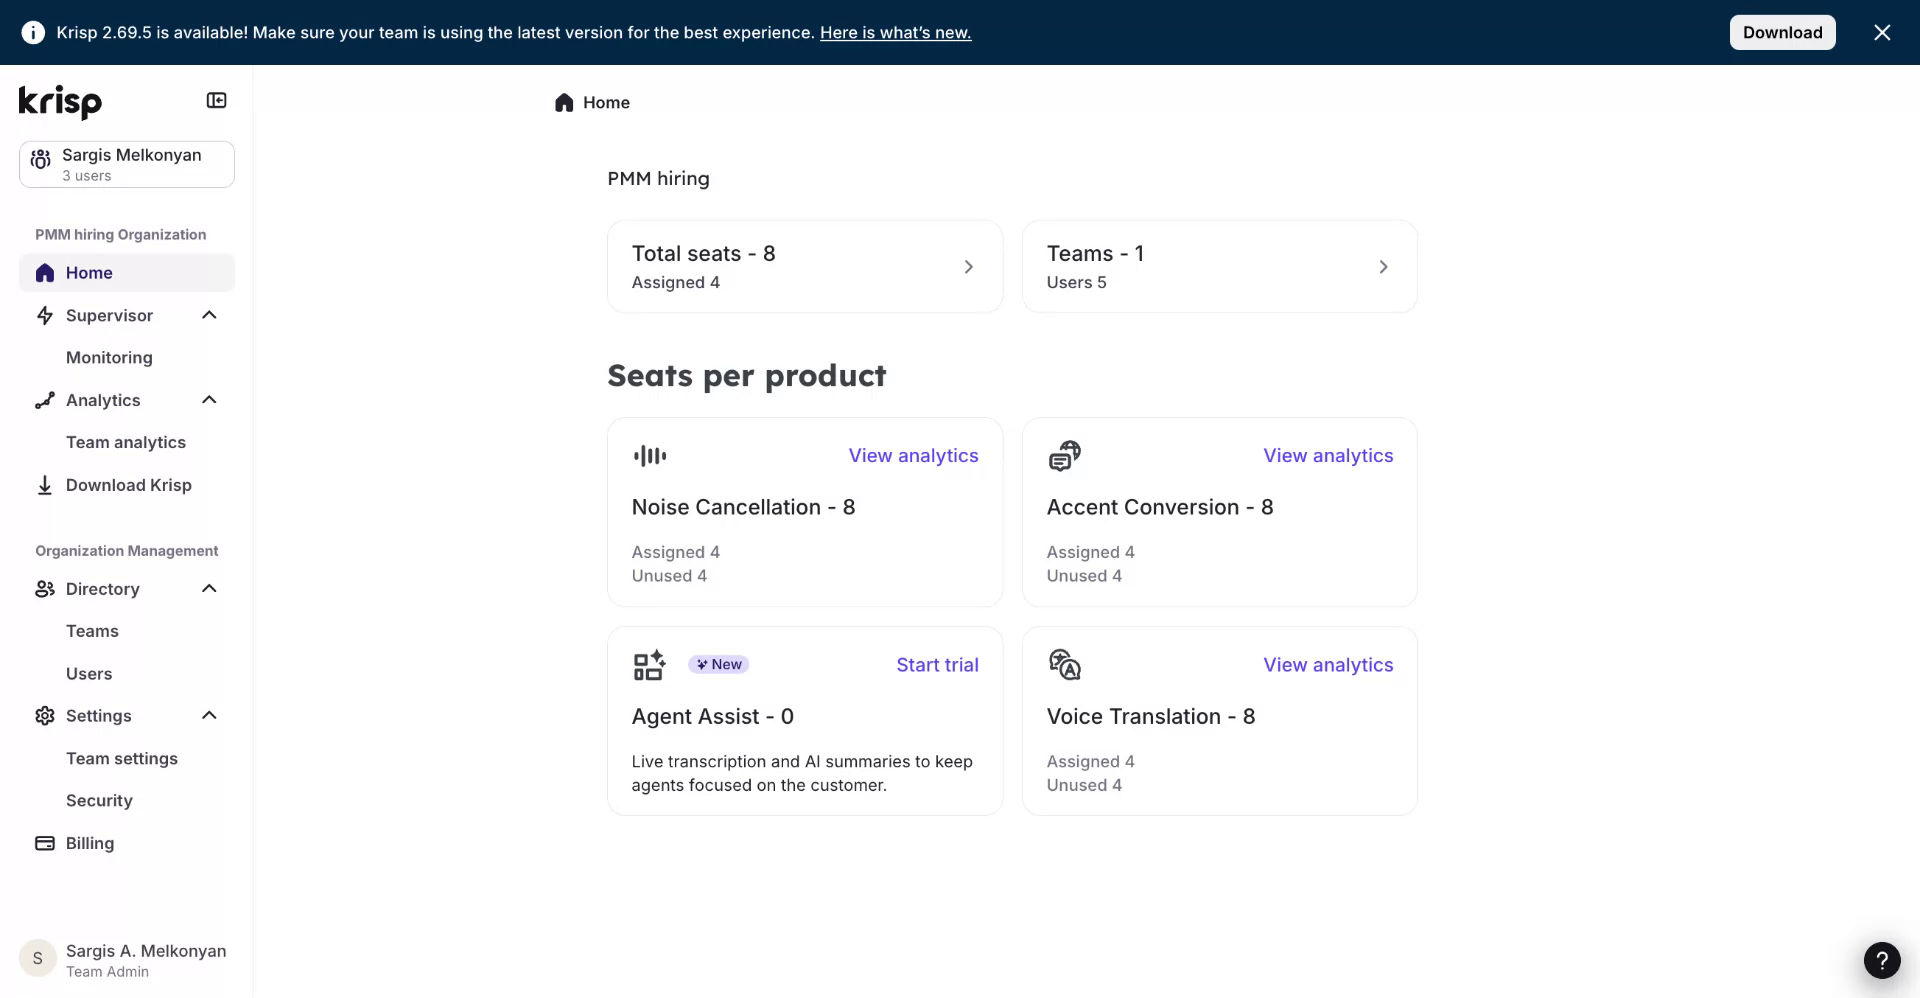Click the Billing card icon in sidebar

click(44, 843)
